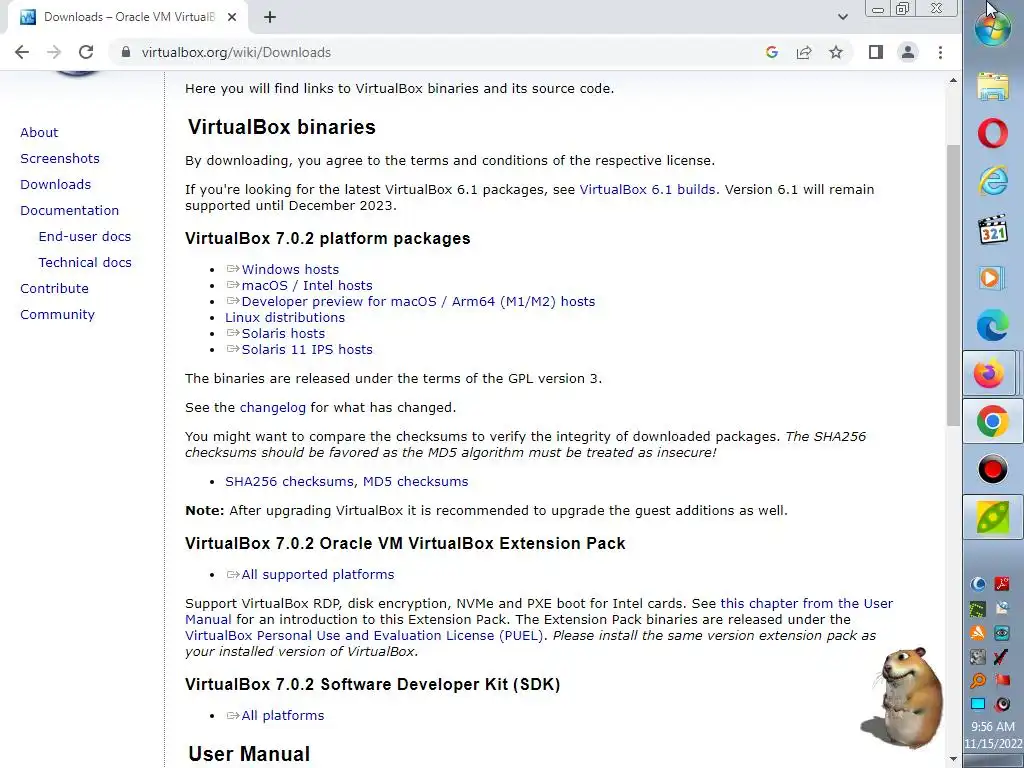Open Windows Explorer from the taskbar
Screen dimensions: 1024x768
point(993,86)
